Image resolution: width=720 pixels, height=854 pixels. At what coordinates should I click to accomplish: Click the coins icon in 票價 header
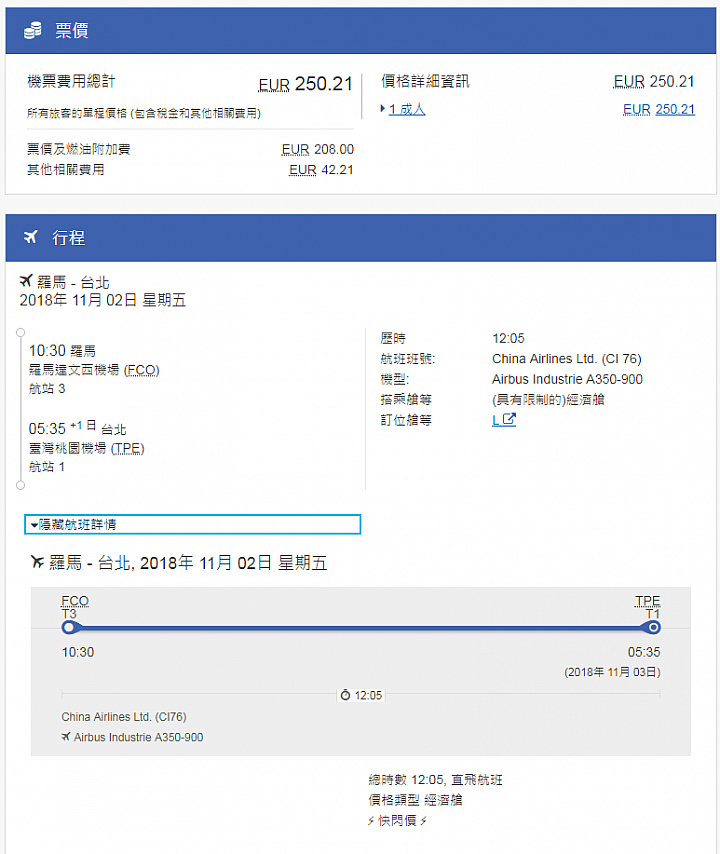(33, 30)
